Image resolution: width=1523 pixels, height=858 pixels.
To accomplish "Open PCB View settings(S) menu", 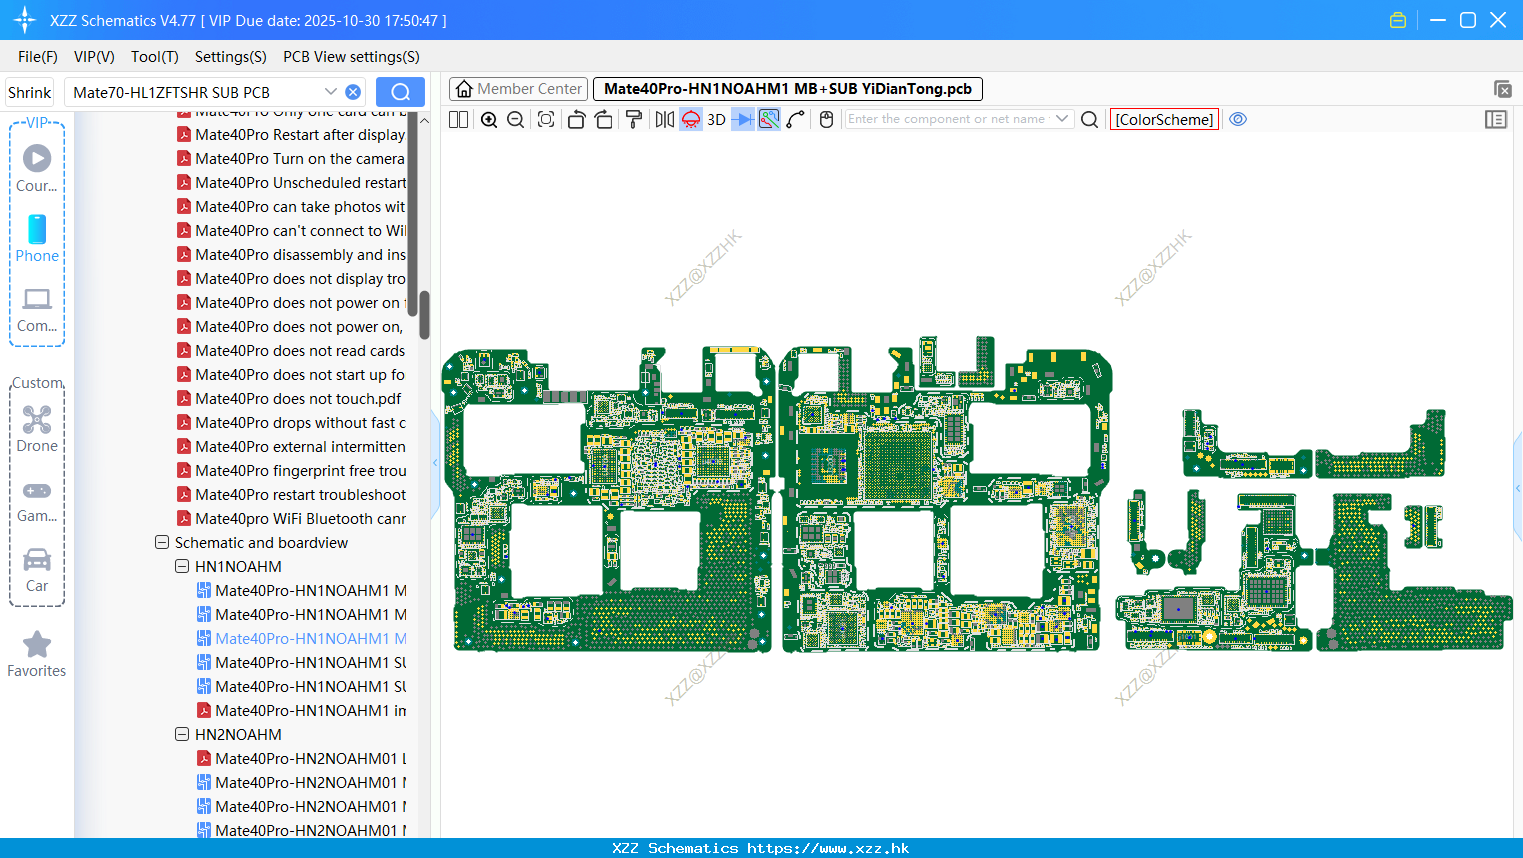I will (x=351, y=57).
